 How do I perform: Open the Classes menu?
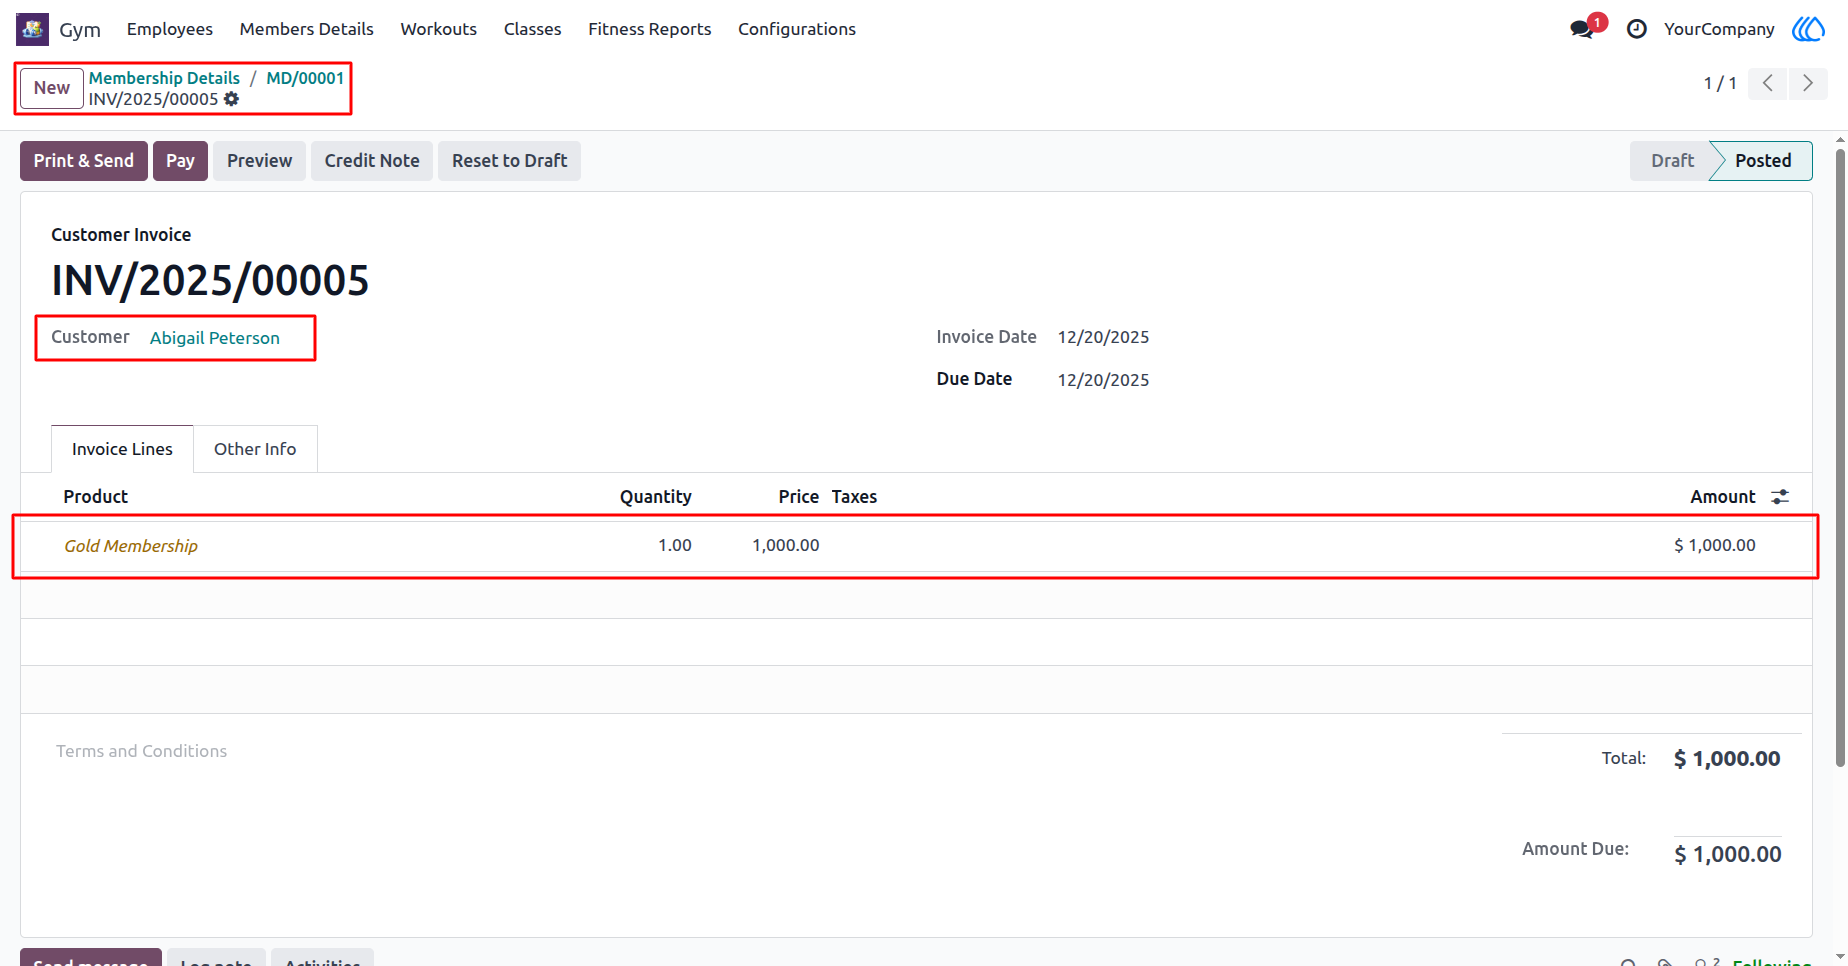(x=533, y=29)
